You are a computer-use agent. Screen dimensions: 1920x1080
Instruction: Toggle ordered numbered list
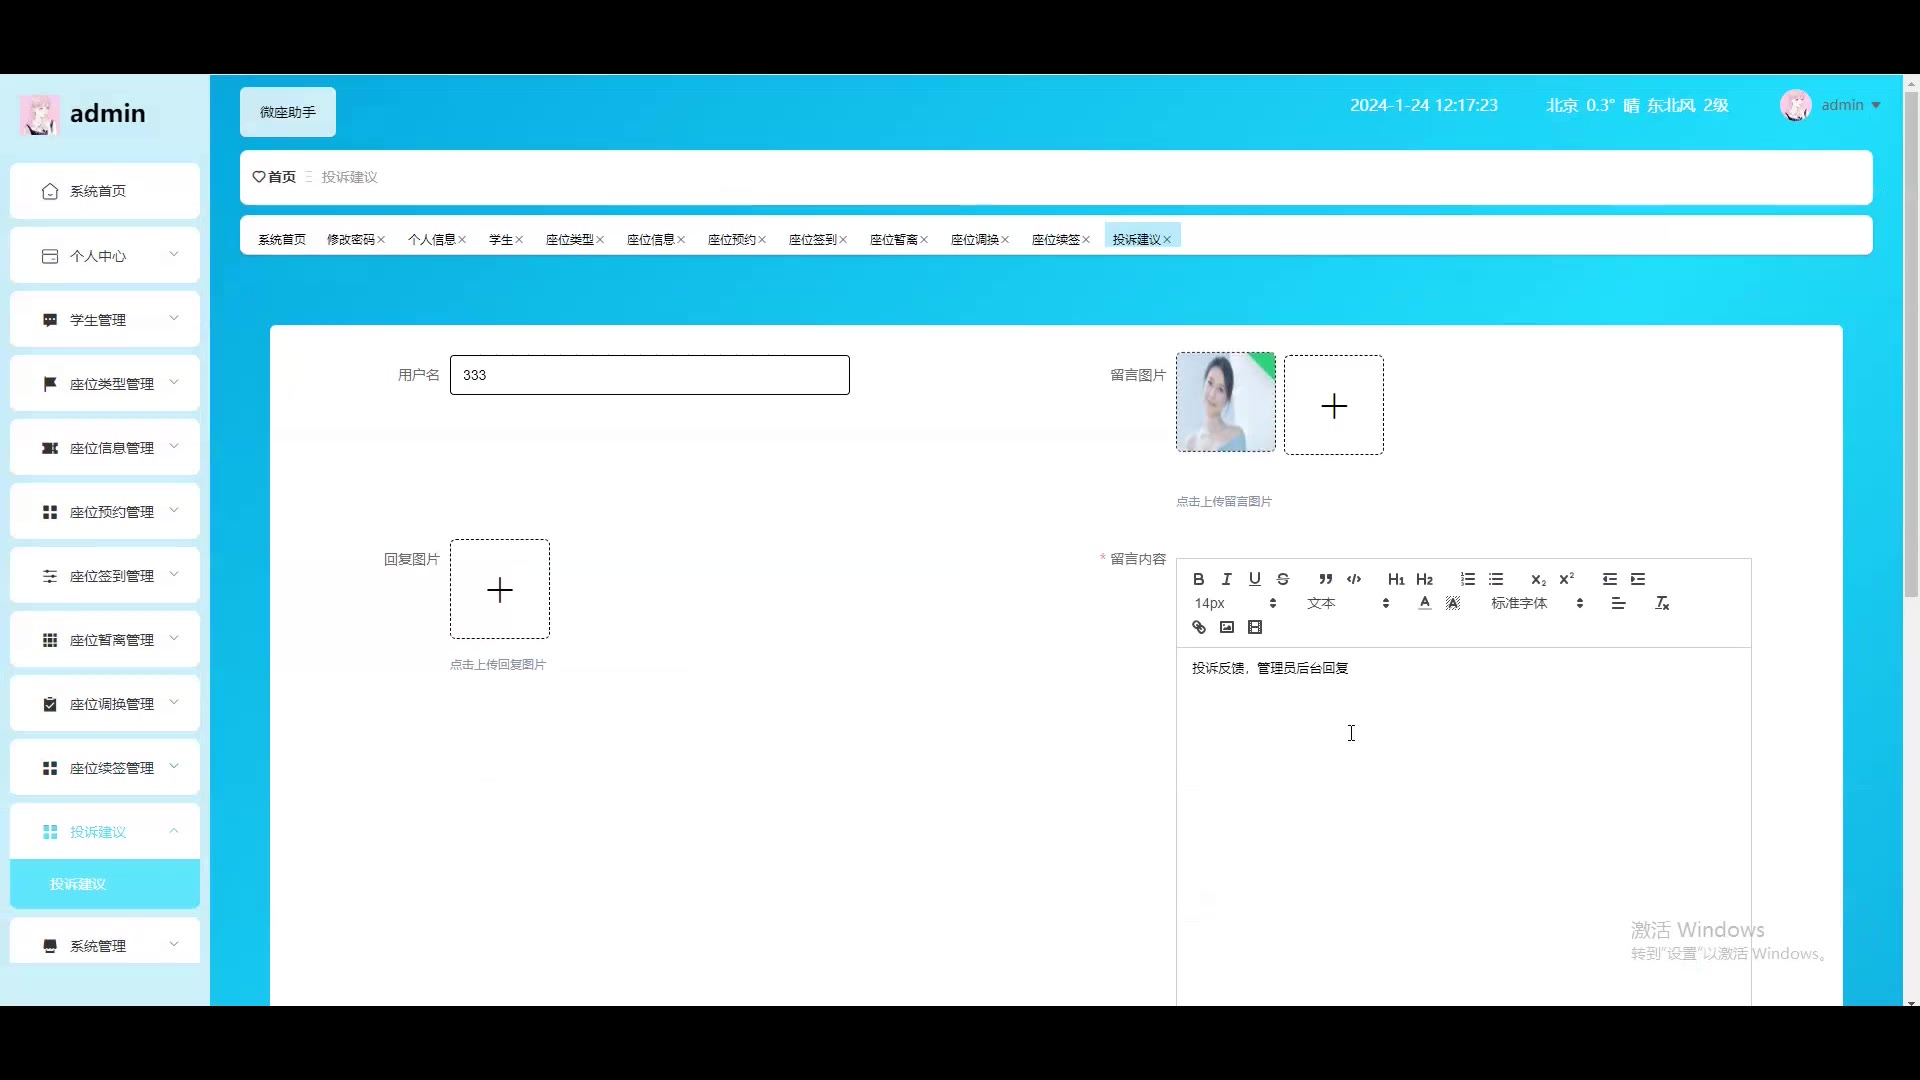tap(1467, 579)
